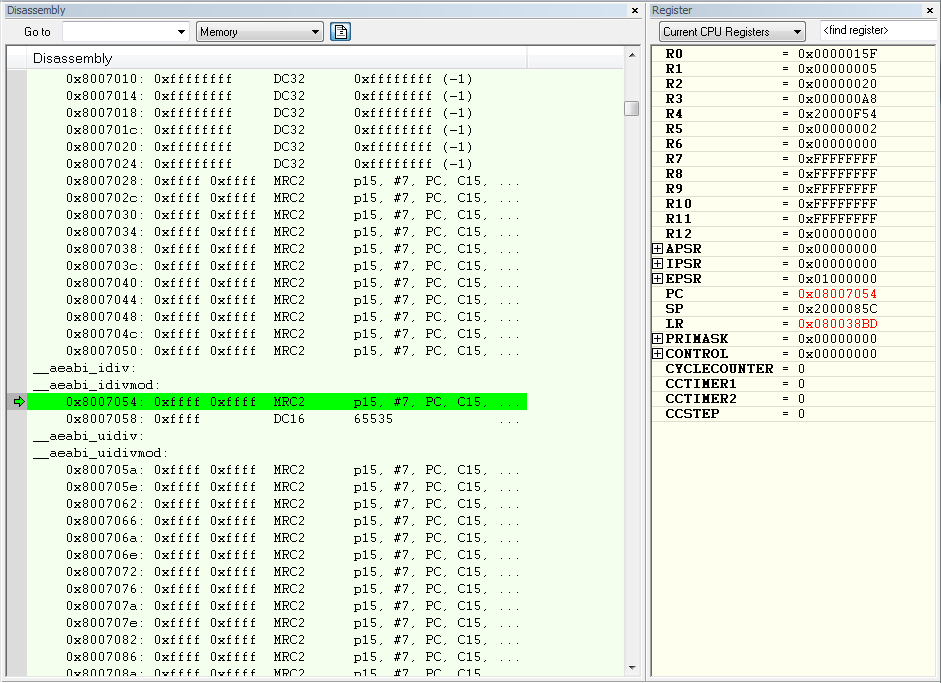Image resolution: width=941 pixels, height=683 pixels.
Task: Click the red PC value 0x08007054
Action: point(837,293)
